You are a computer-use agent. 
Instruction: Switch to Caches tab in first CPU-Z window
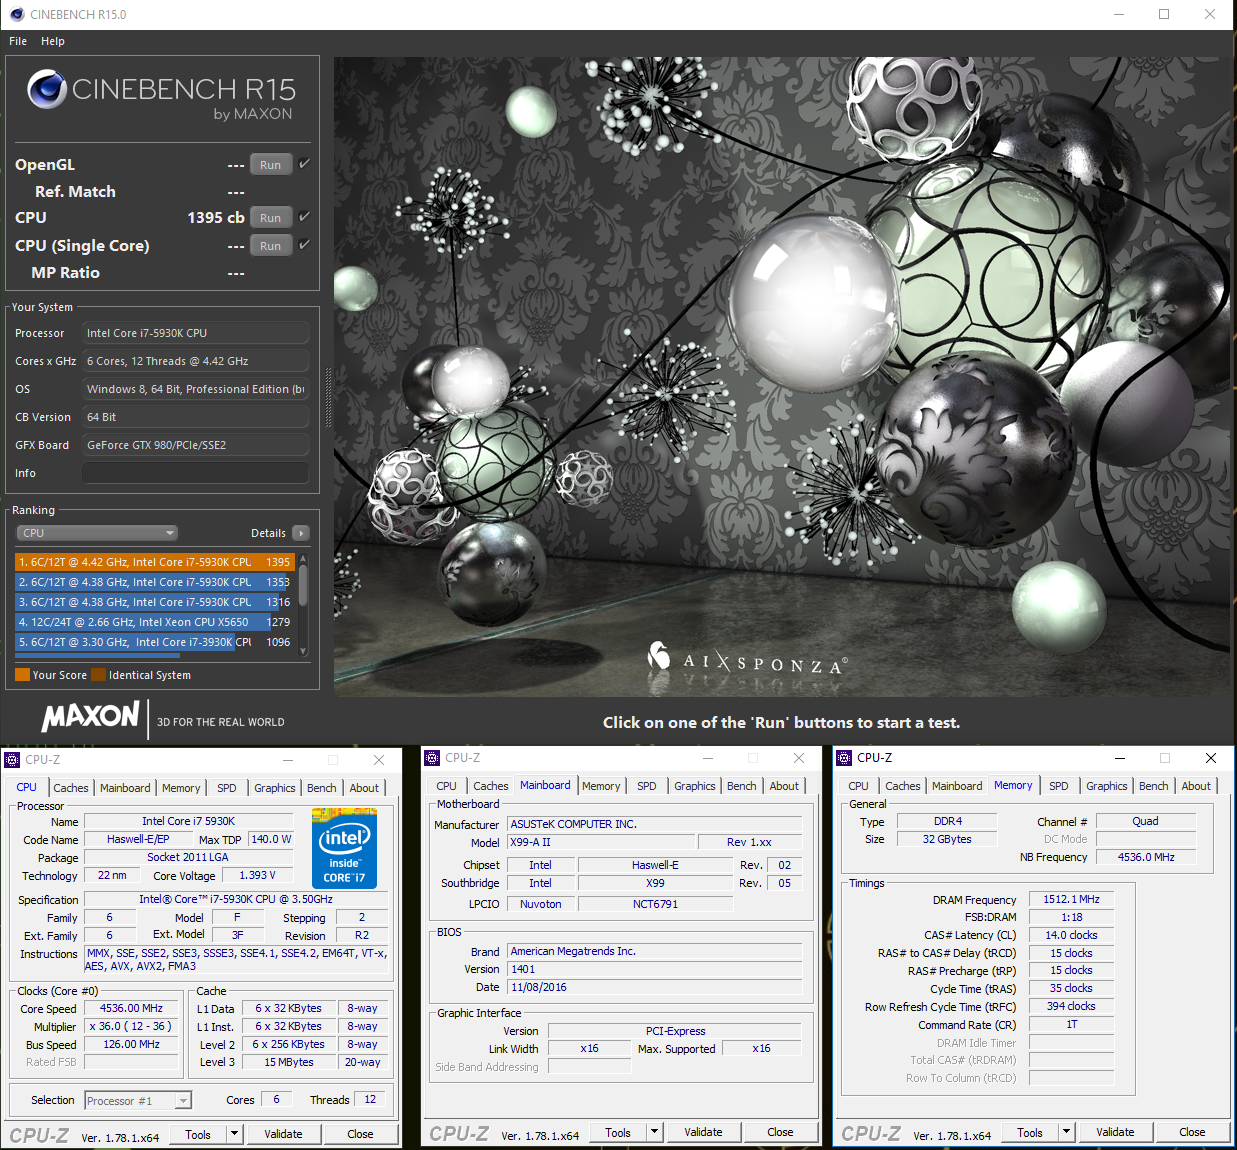[x=70, y=788]
